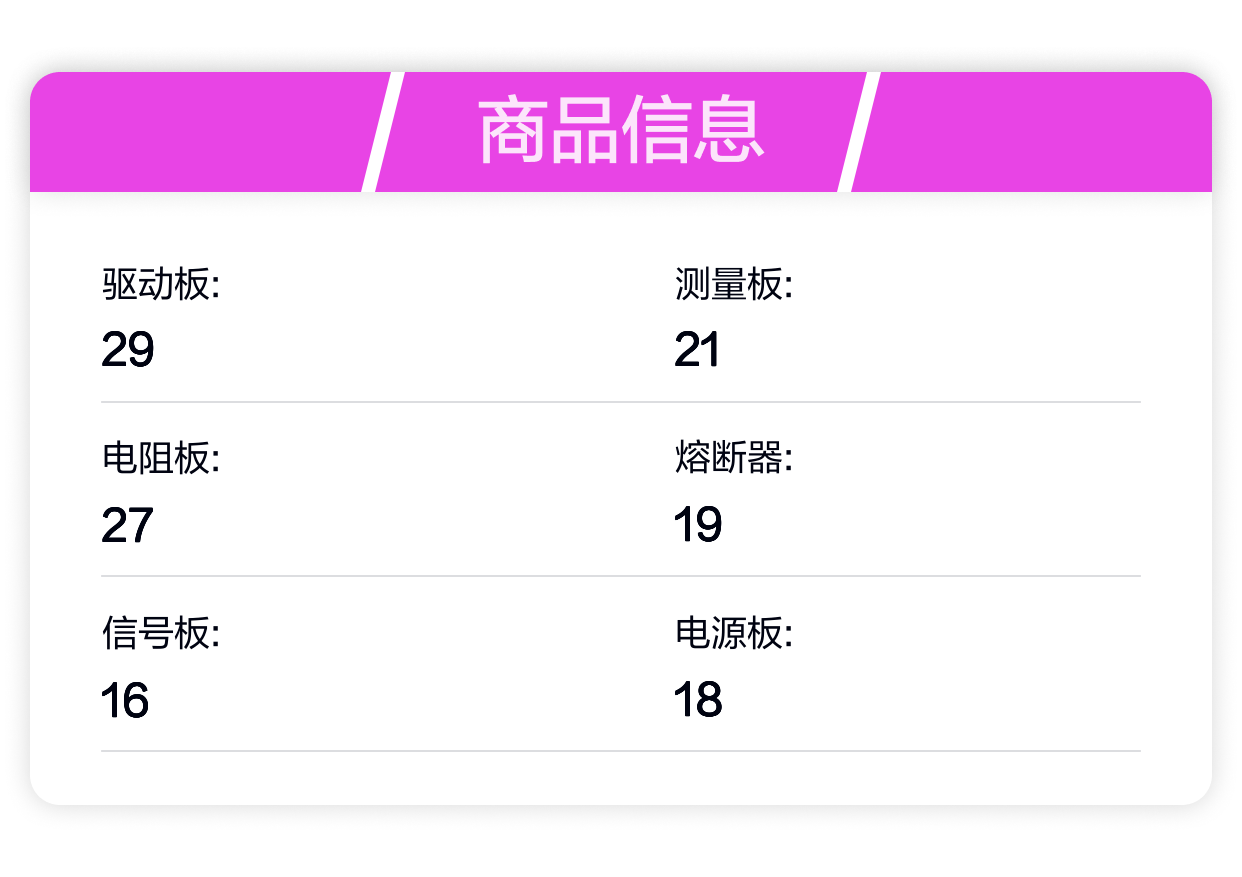The width and height of the screenshot is (1242, 877).
Task: Click the 商品信息 header title
Action: click(621, 131)
